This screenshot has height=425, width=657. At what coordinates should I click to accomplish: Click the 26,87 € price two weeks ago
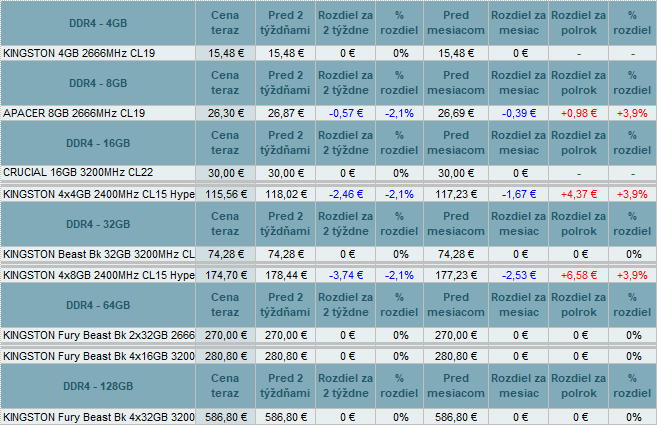coord(285,113)
